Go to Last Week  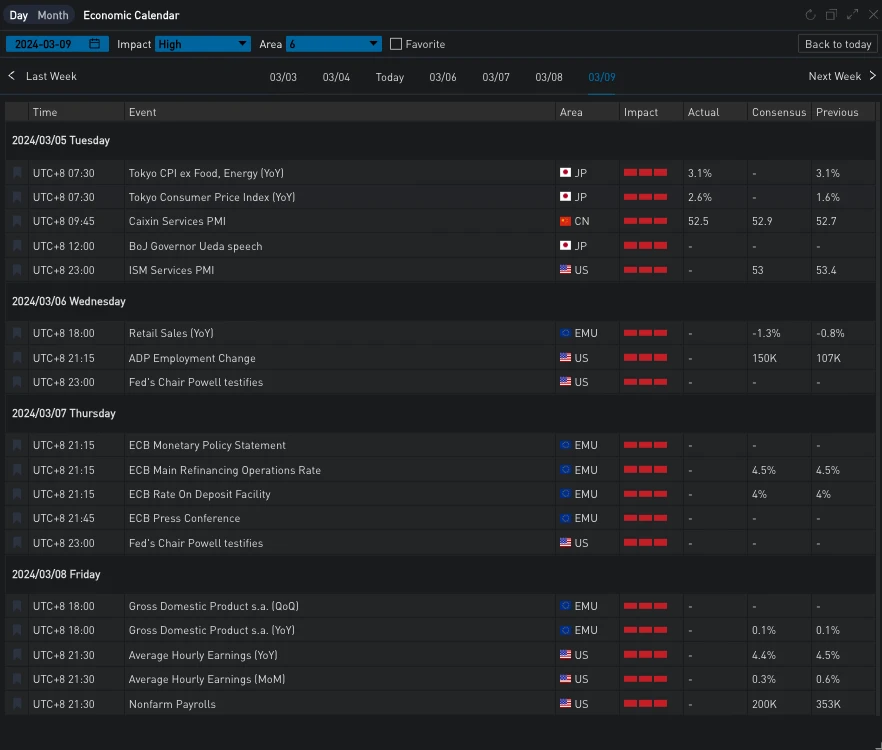(42, 76)
